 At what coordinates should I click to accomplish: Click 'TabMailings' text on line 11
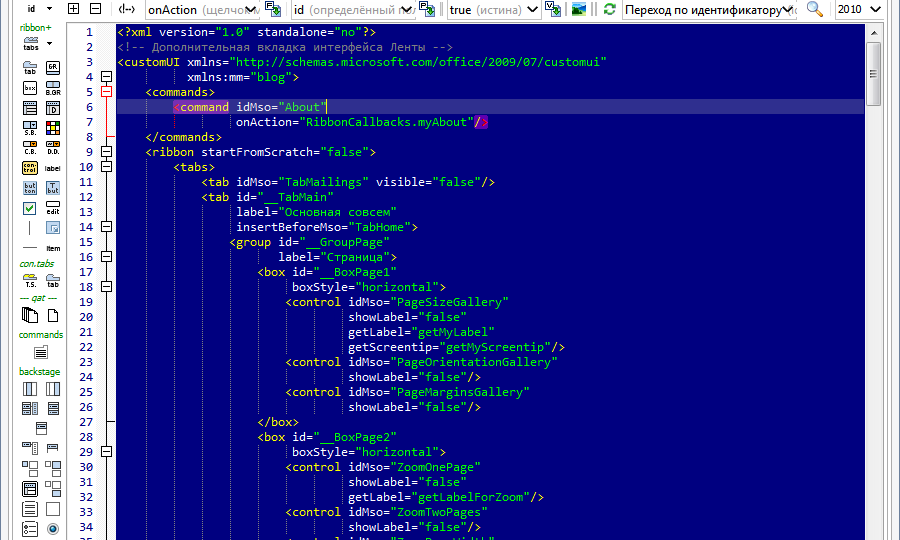(324, 182)
